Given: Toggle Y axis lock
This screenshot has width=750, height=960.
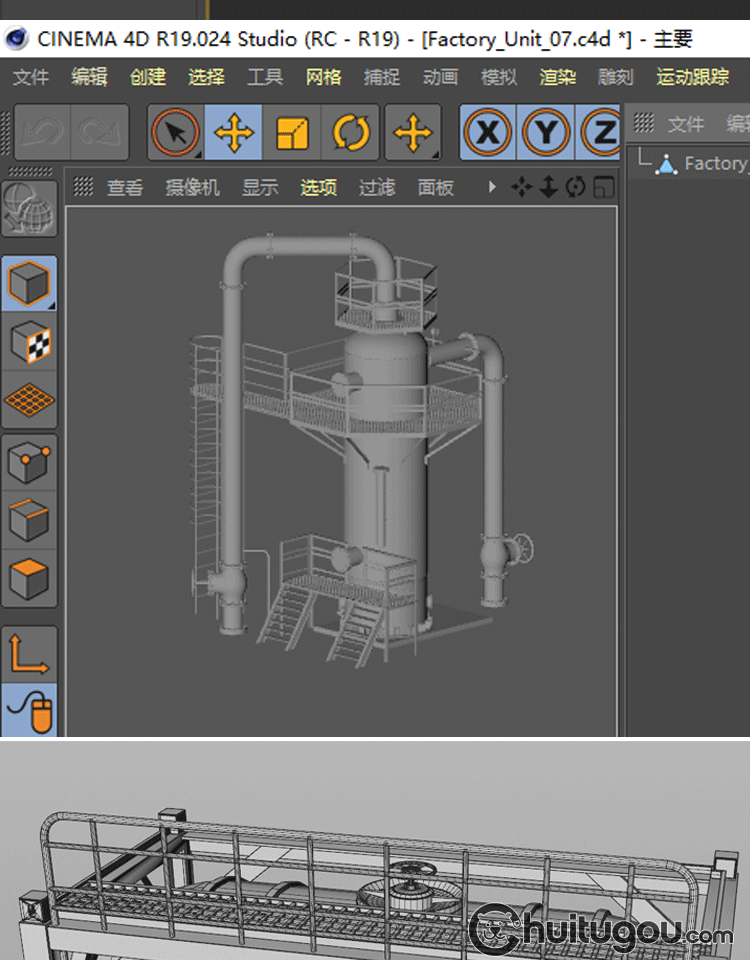Looking at the screenshot, I should click(546, 133).
